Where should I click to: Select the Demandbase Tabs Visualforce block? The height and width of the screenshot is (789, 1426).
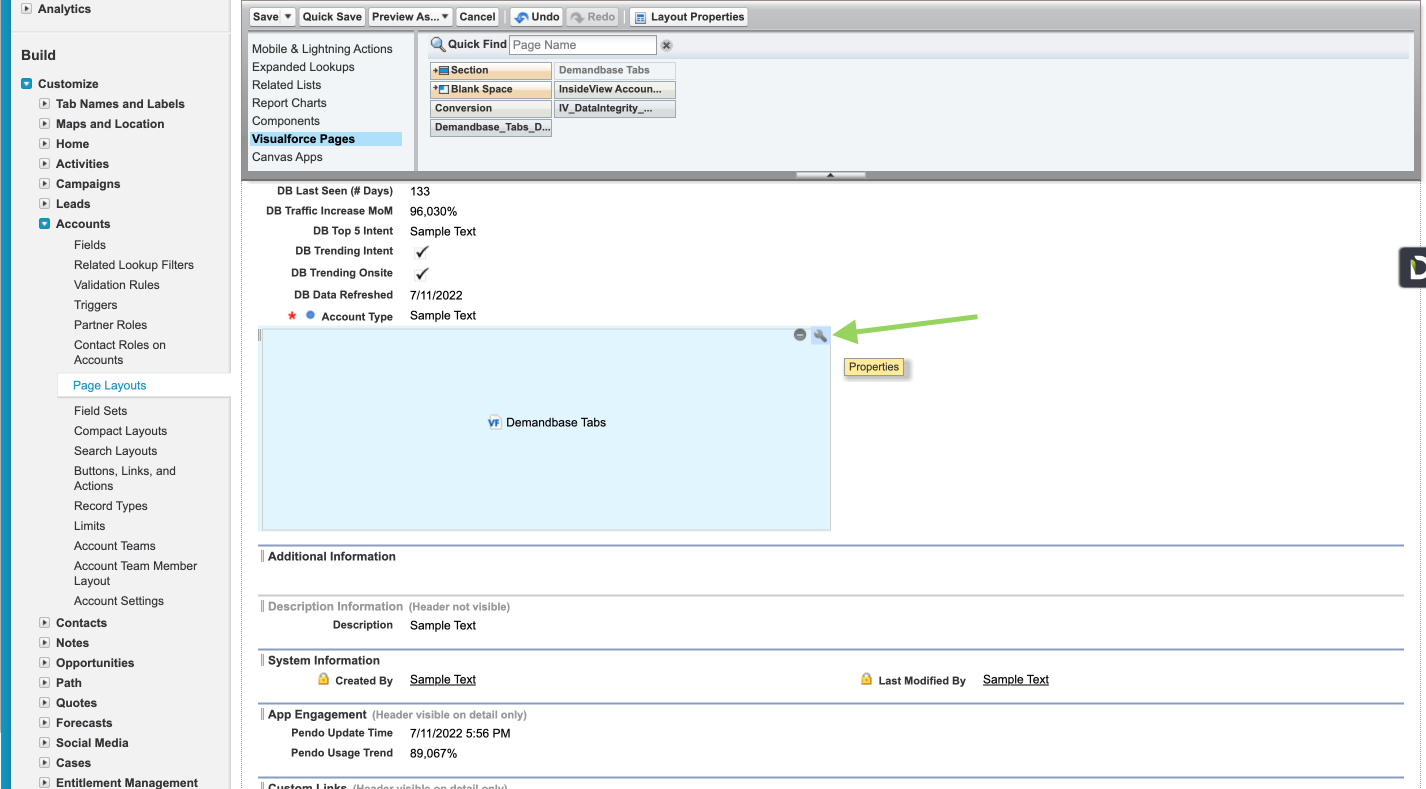[x=546, y=429]
